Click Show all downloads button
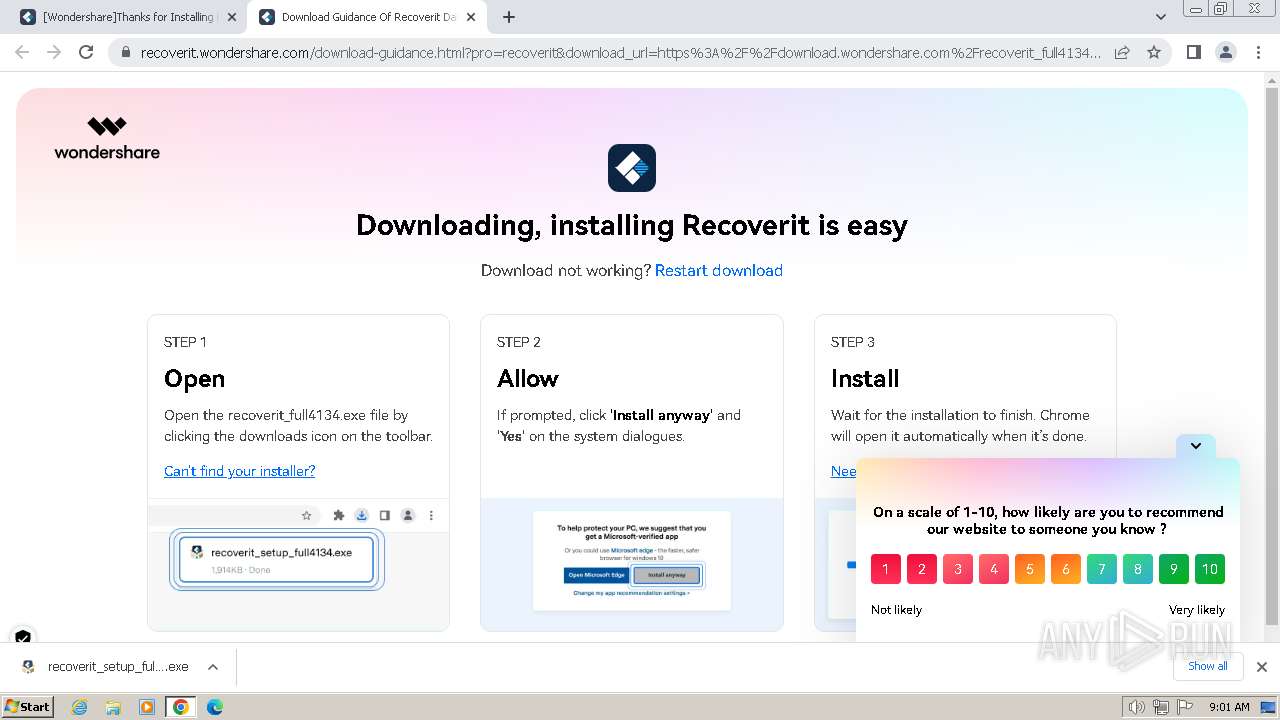The image size is (1280, 720). pos(1207,666)
